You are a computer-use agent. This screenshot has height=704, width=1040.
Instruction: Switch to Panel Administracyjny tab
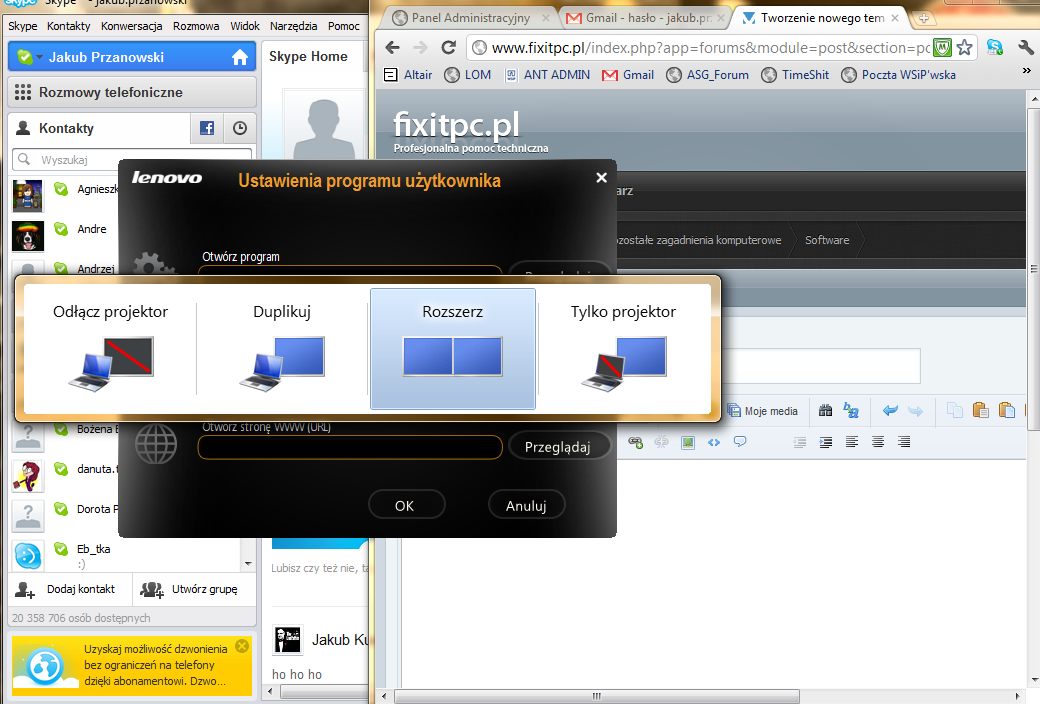coord(470,18)
